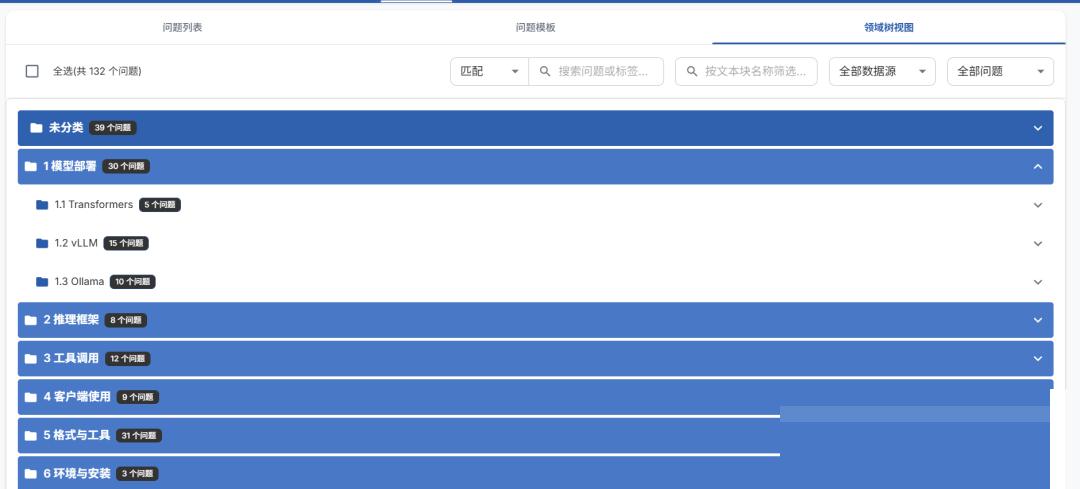Image resolution: width=1080 pixels, height=489 pixels.
Task: Expand the 1.3 Ollama chevron
Action: tap(1038, 282)
